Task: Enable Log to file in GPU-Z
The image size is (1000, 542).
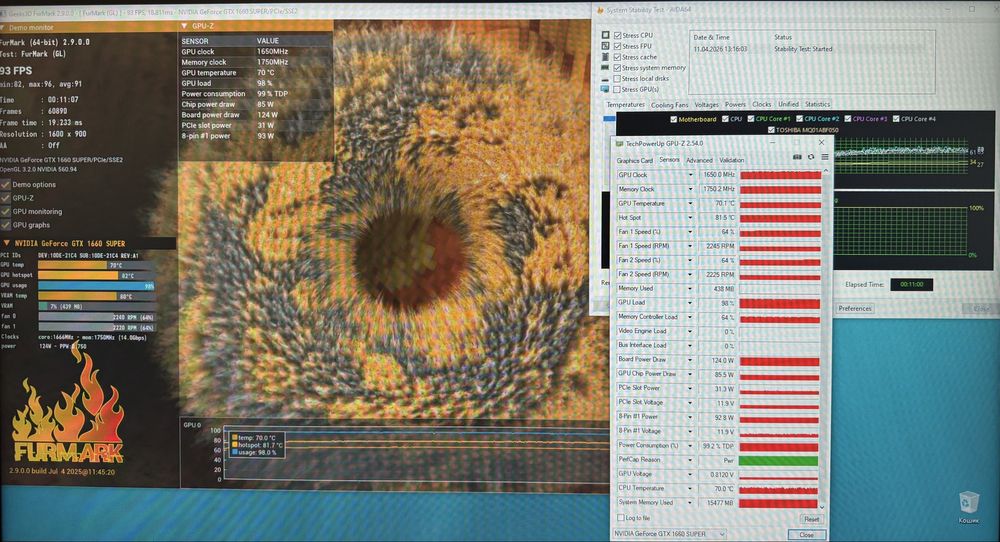Action: [621, 518]
